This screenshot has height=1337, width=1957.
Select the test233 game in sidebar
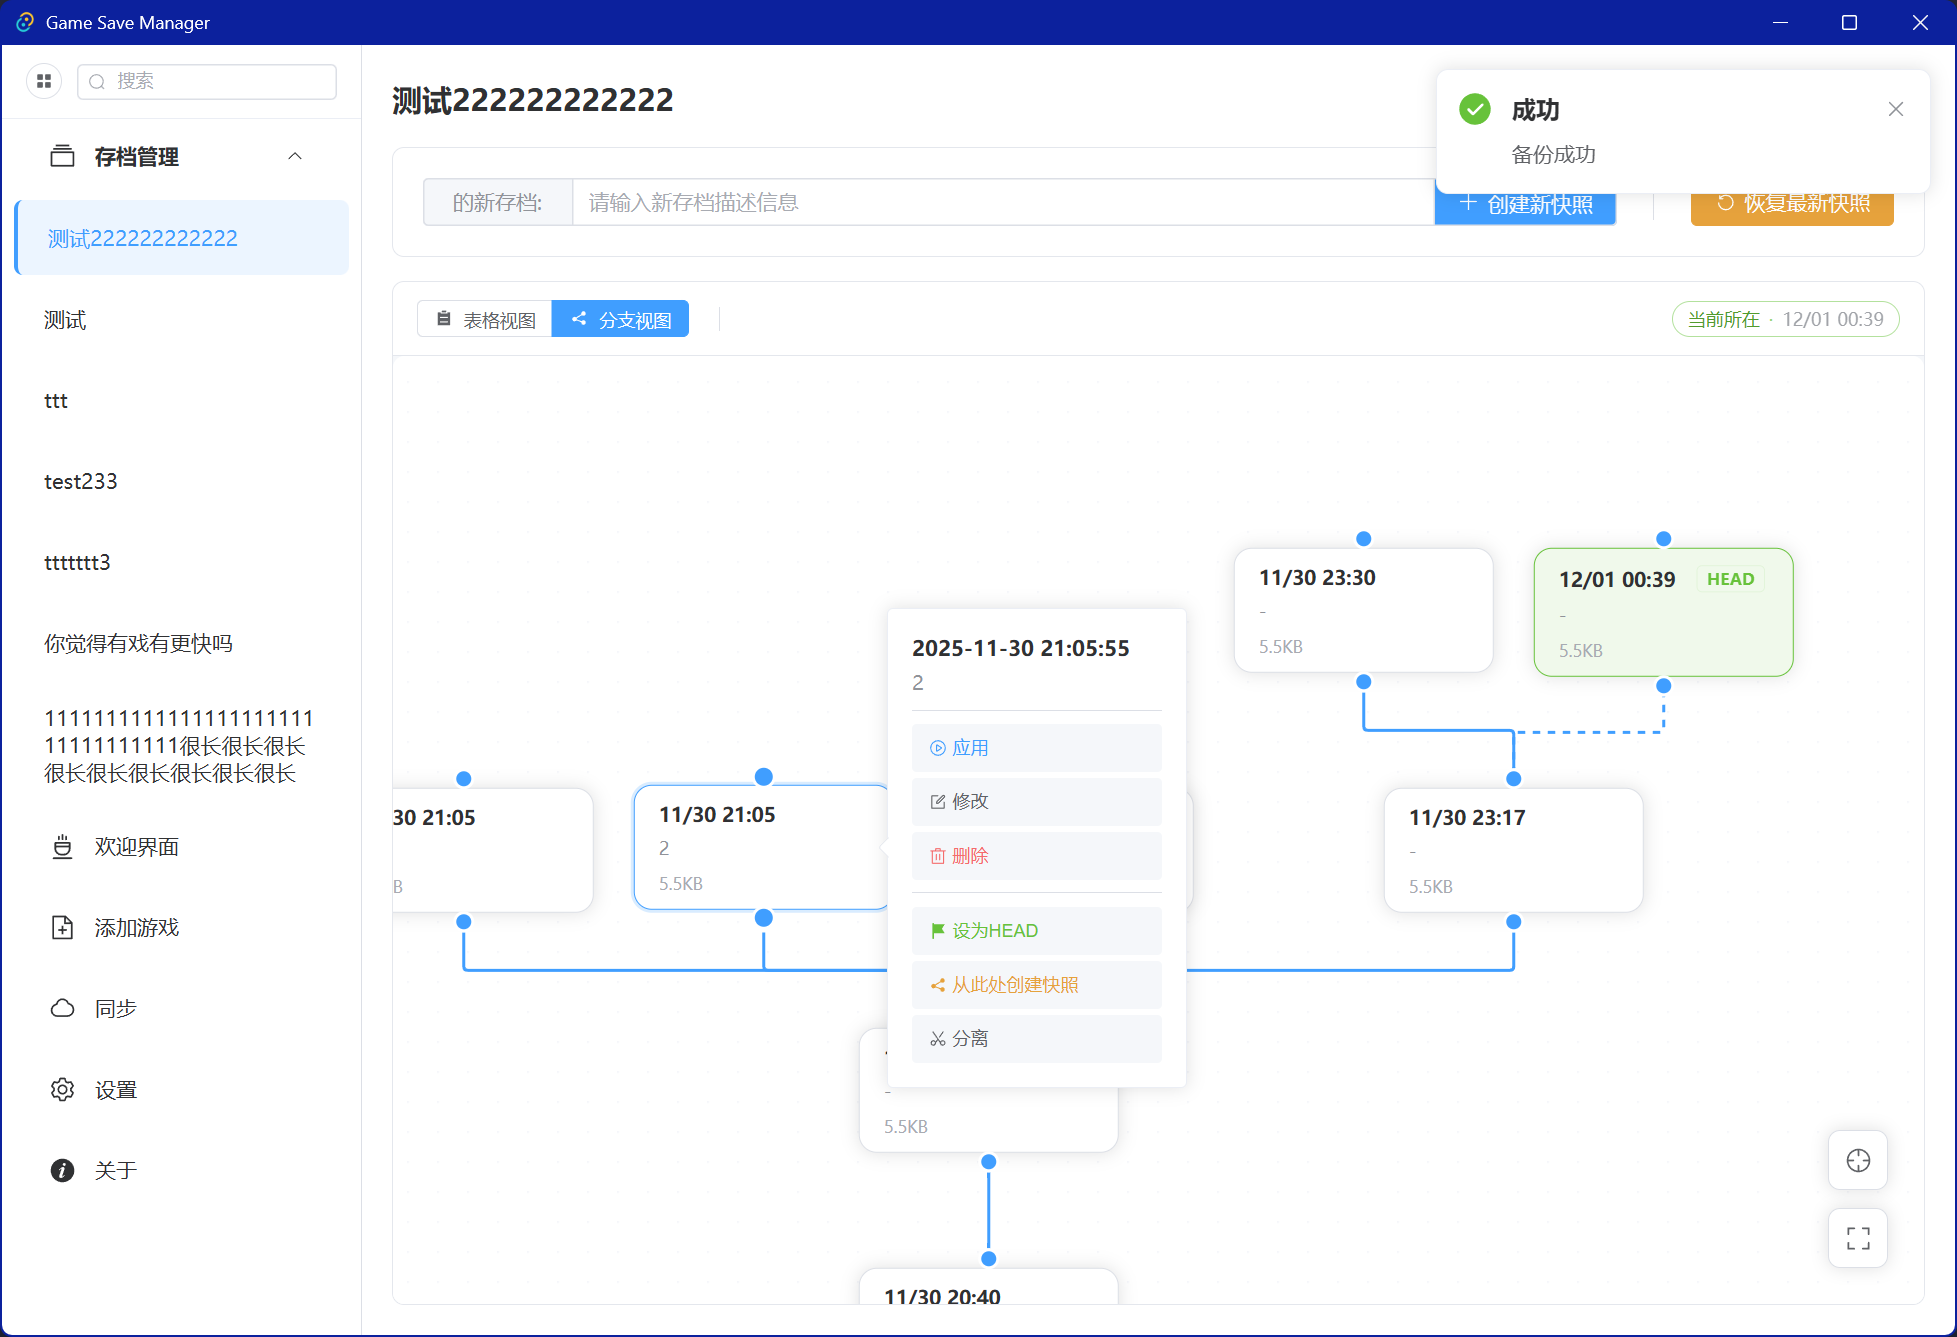[81, 481]
